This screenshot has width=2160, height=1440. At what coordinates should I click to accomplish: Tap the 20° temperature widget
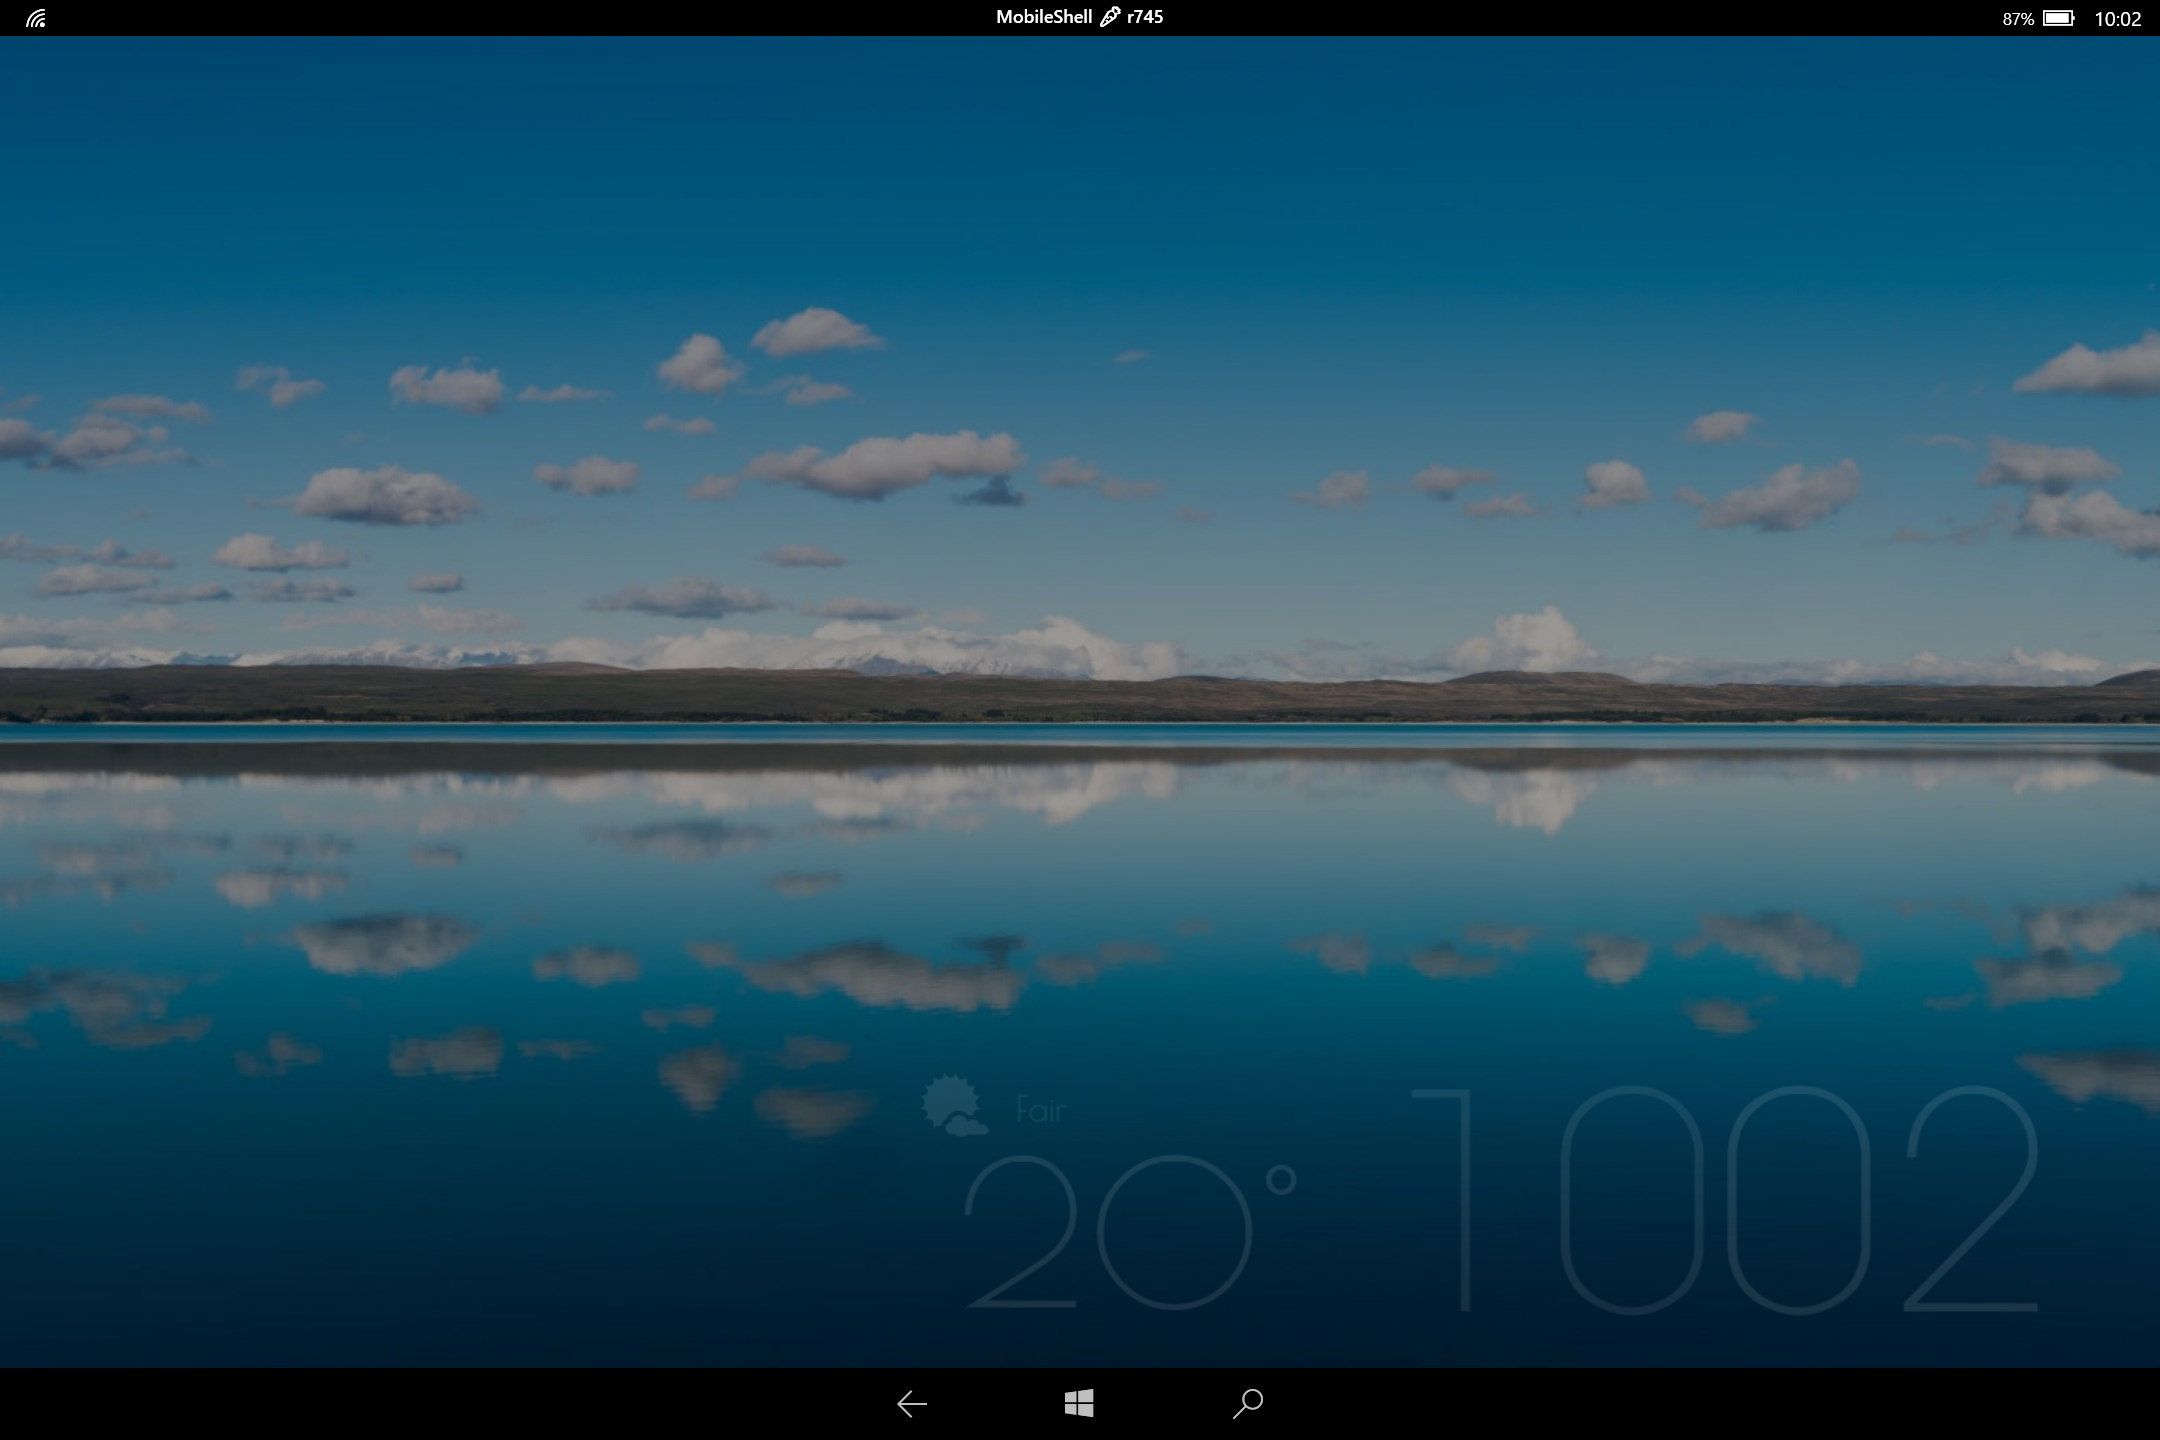(1130, 1232)
